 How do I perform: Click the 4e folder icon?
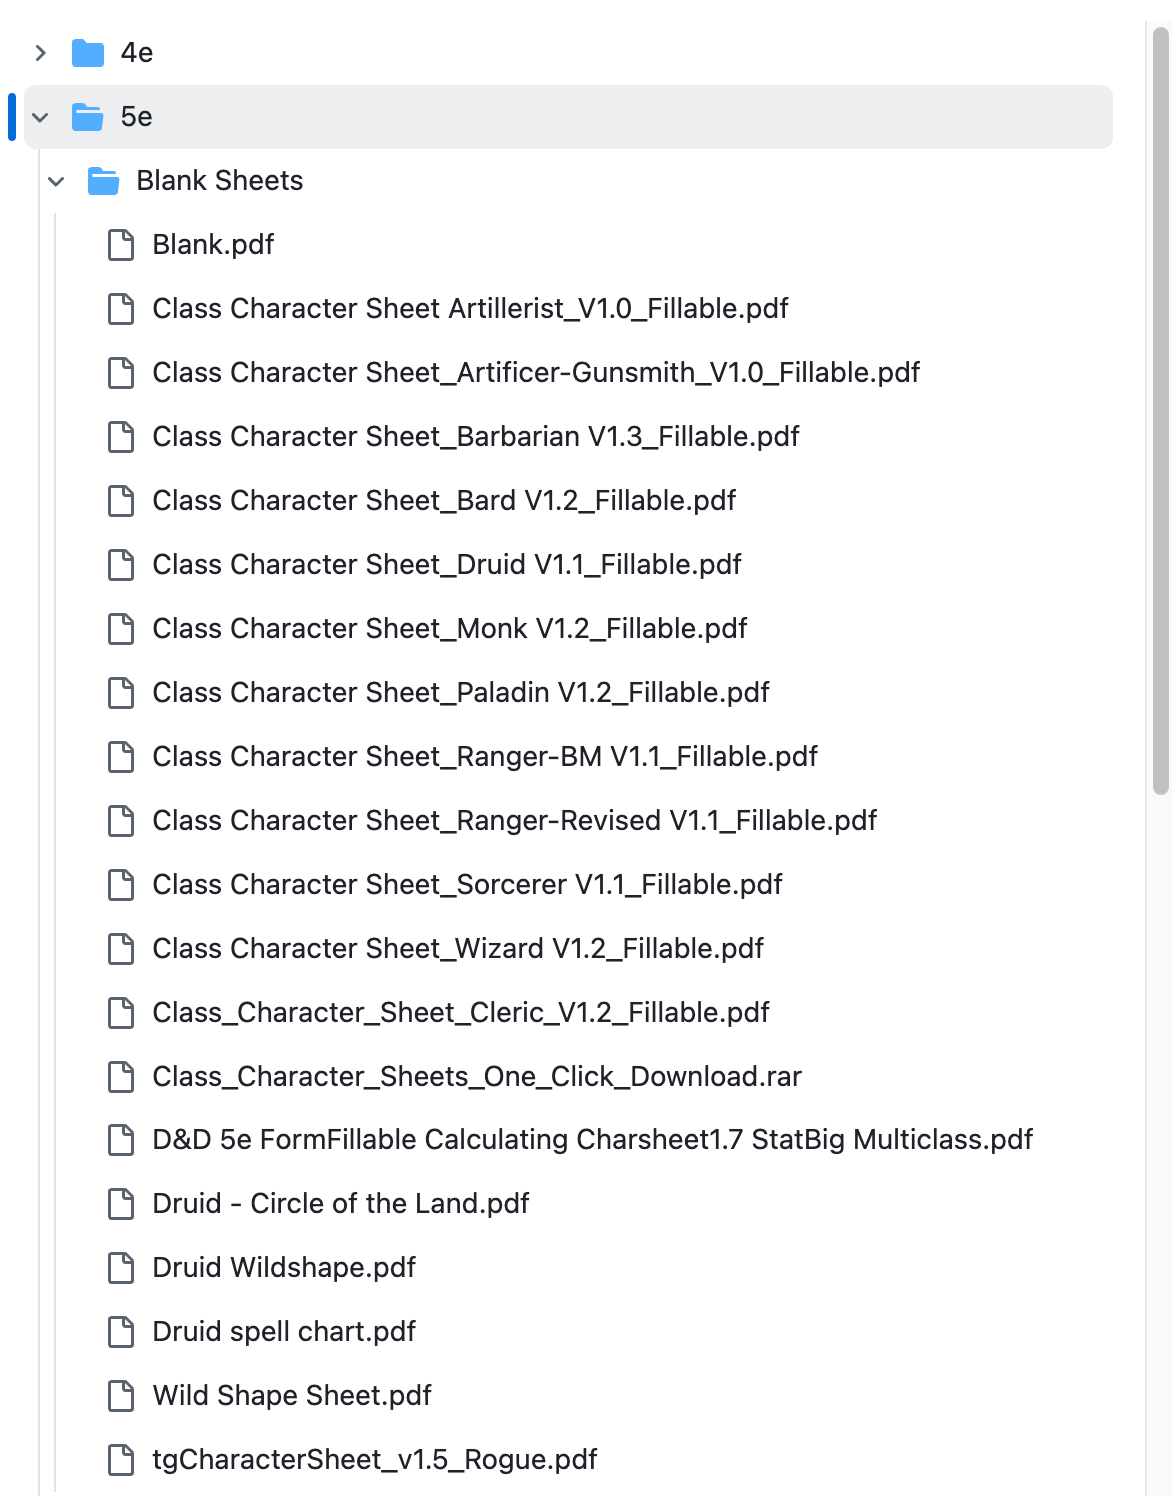(x=88, y=53)
